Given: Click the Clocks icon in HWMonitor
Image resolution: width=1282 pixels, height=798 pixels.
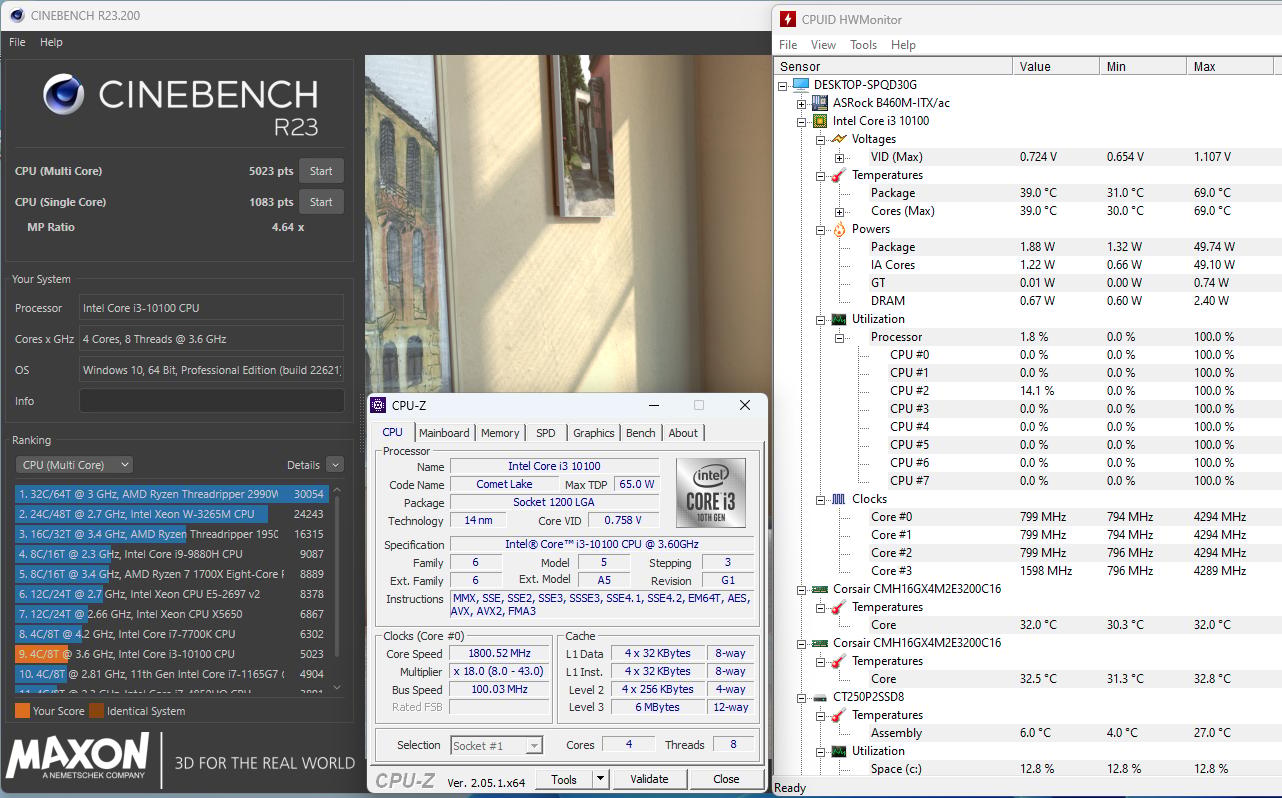Looking at the screenshot, I should (838, 499).
